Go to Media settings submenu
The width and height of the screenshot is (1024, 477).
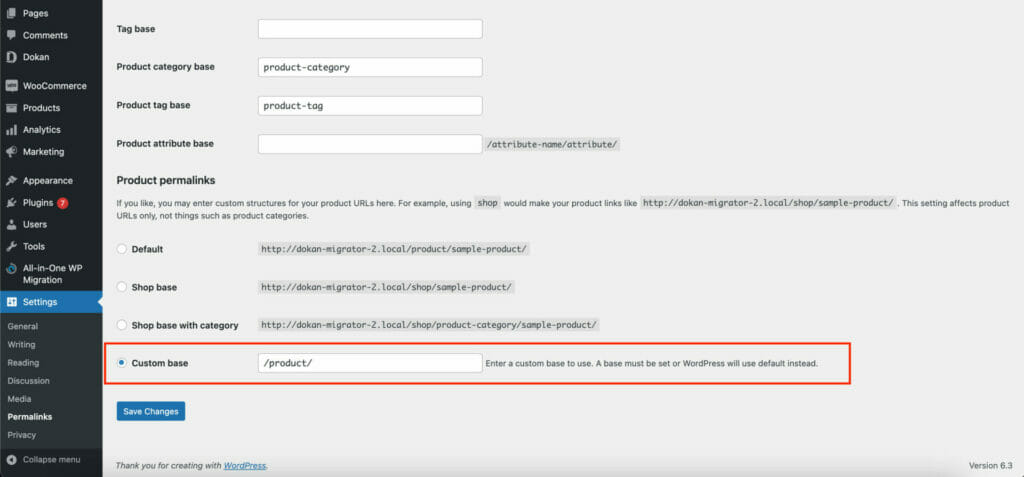pos(20,399)
